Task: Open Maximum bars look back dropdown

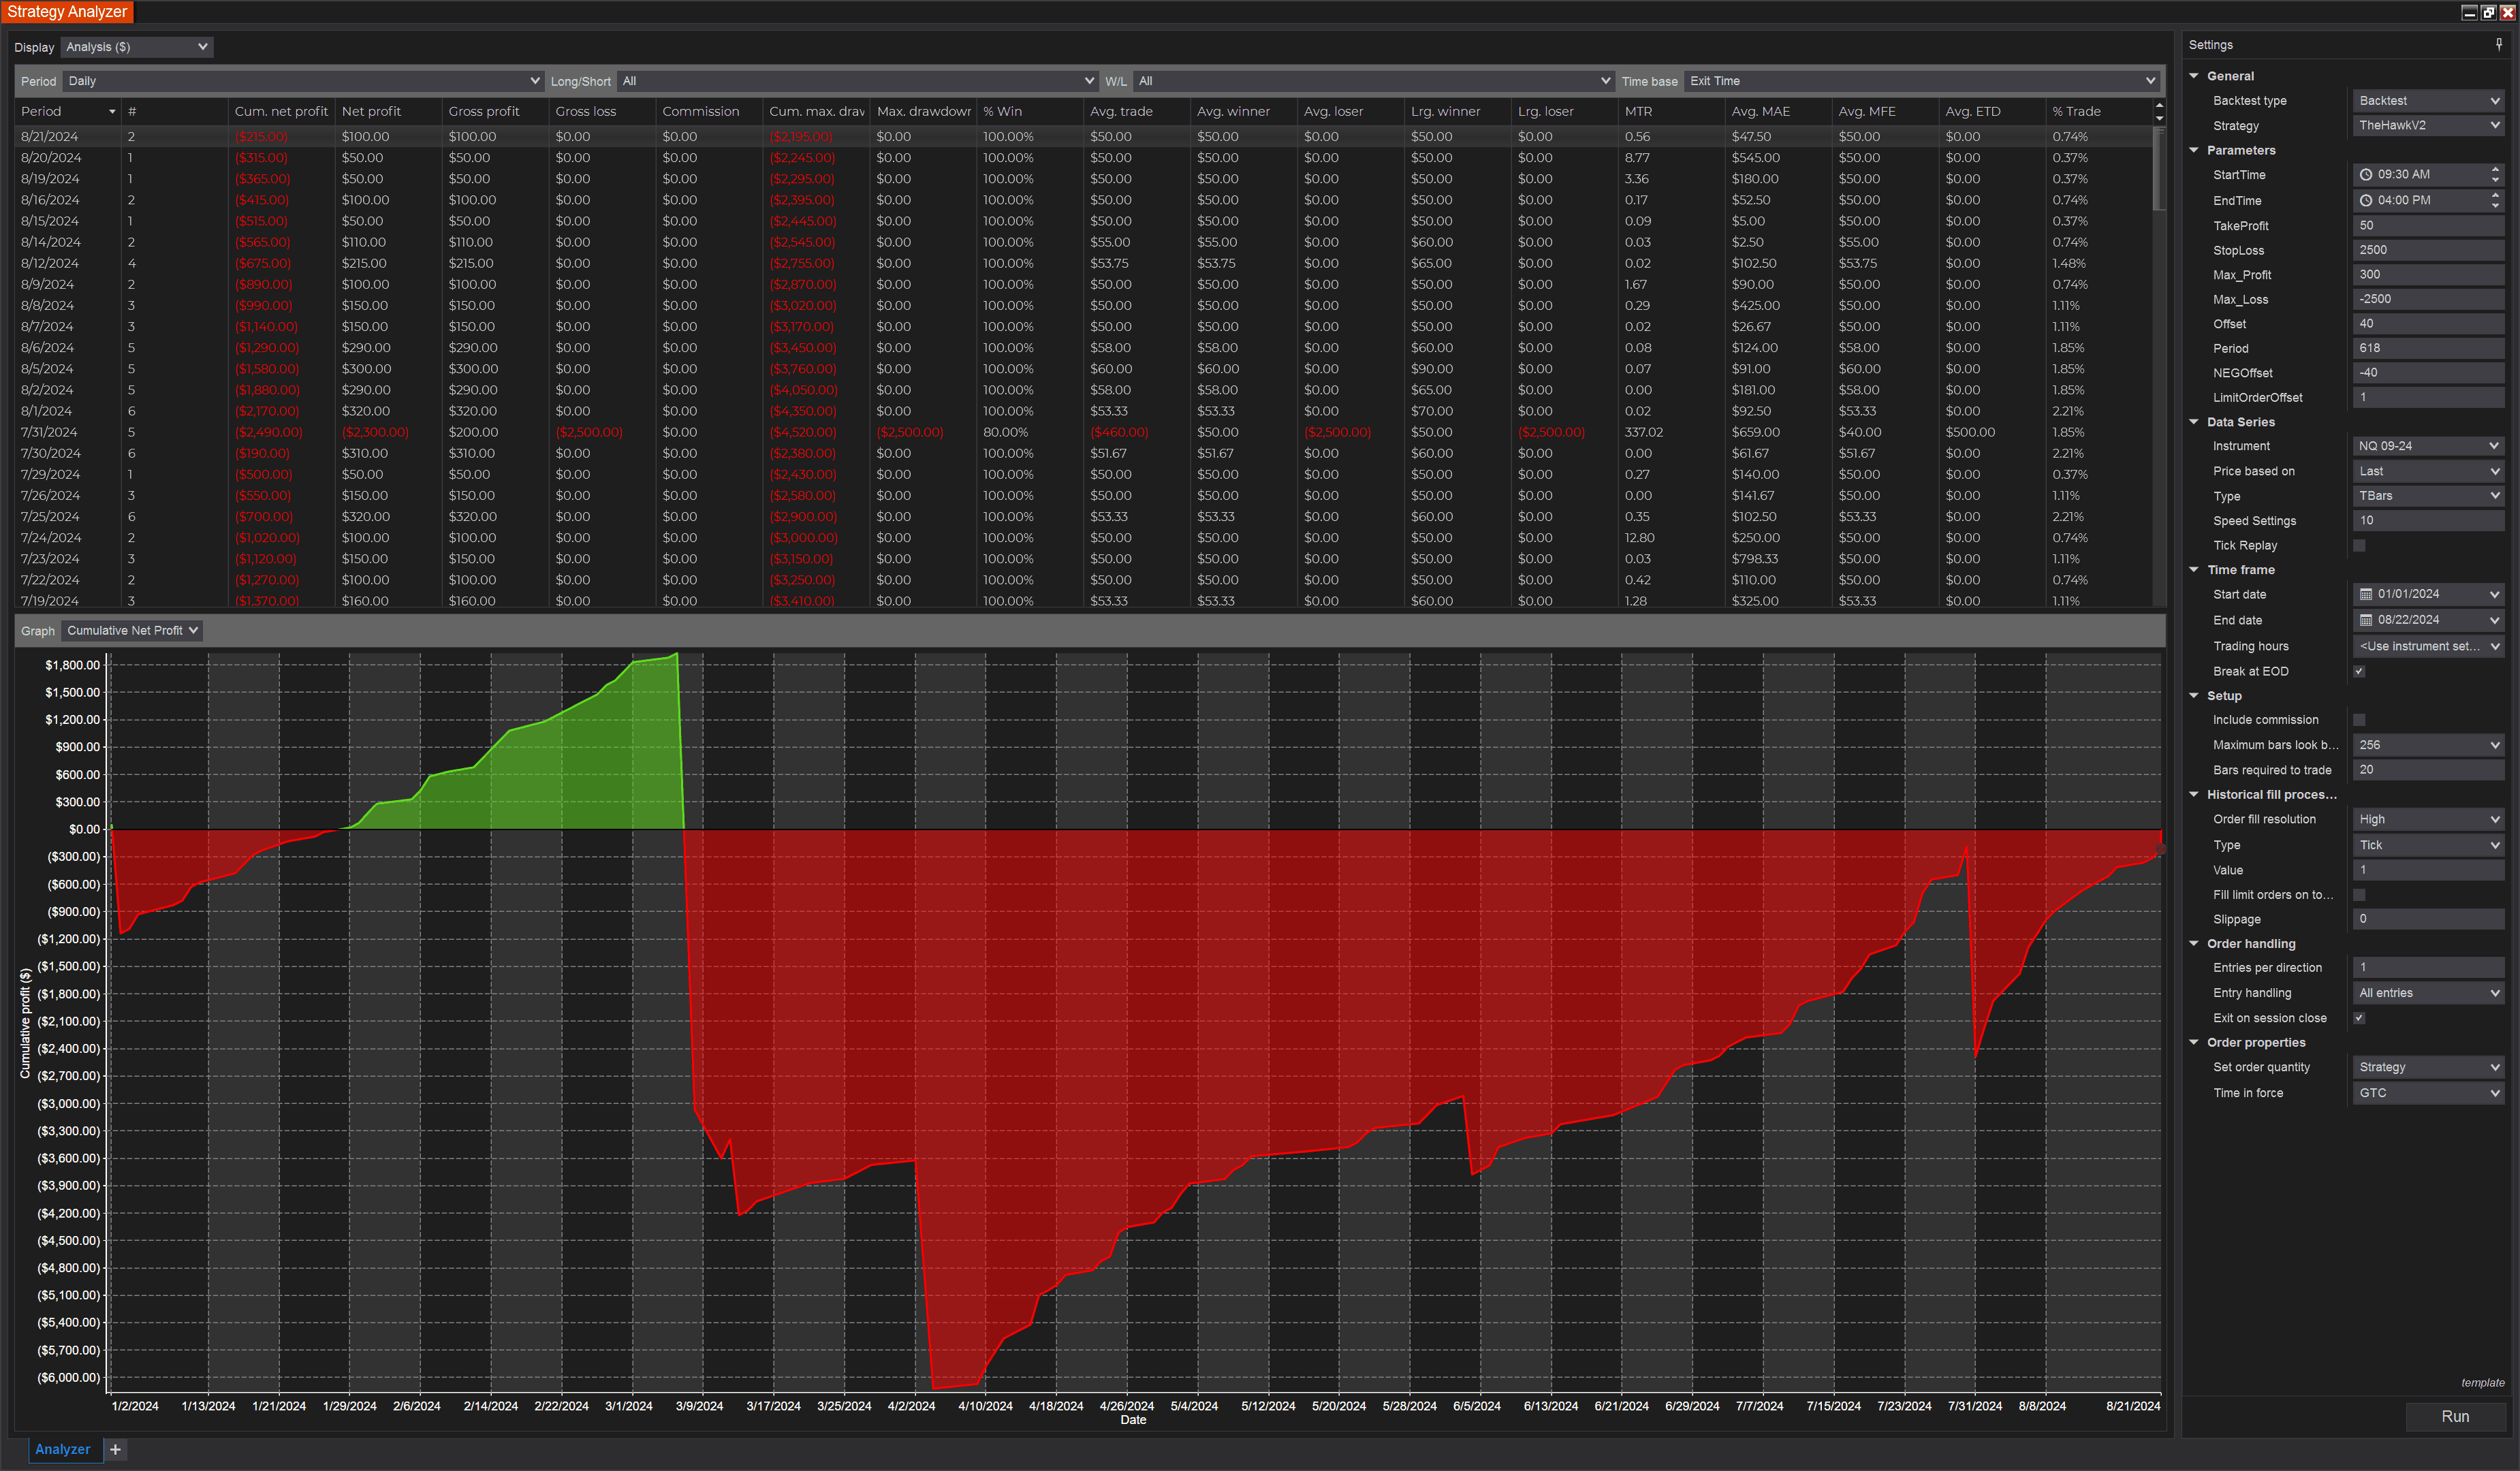Action: click(x=2429, y=745)
